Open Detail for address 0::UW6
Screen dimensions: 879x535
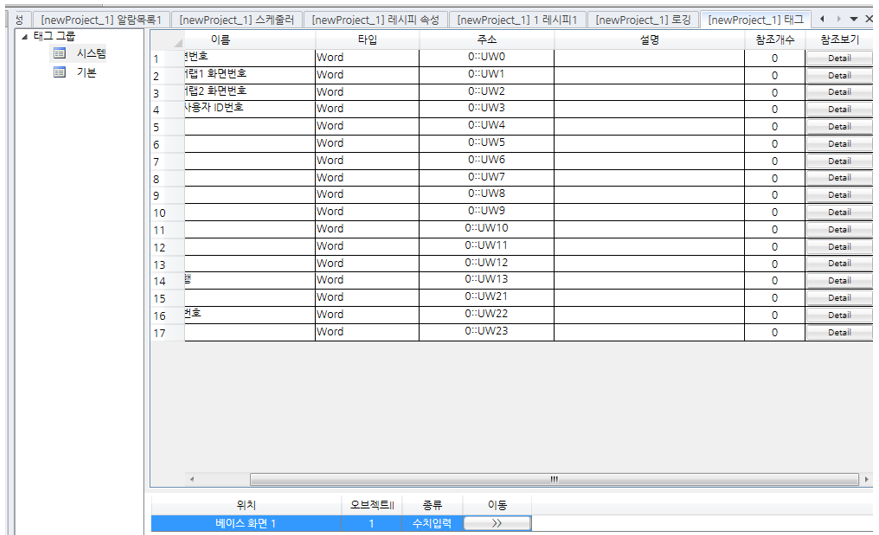point(839,161)
